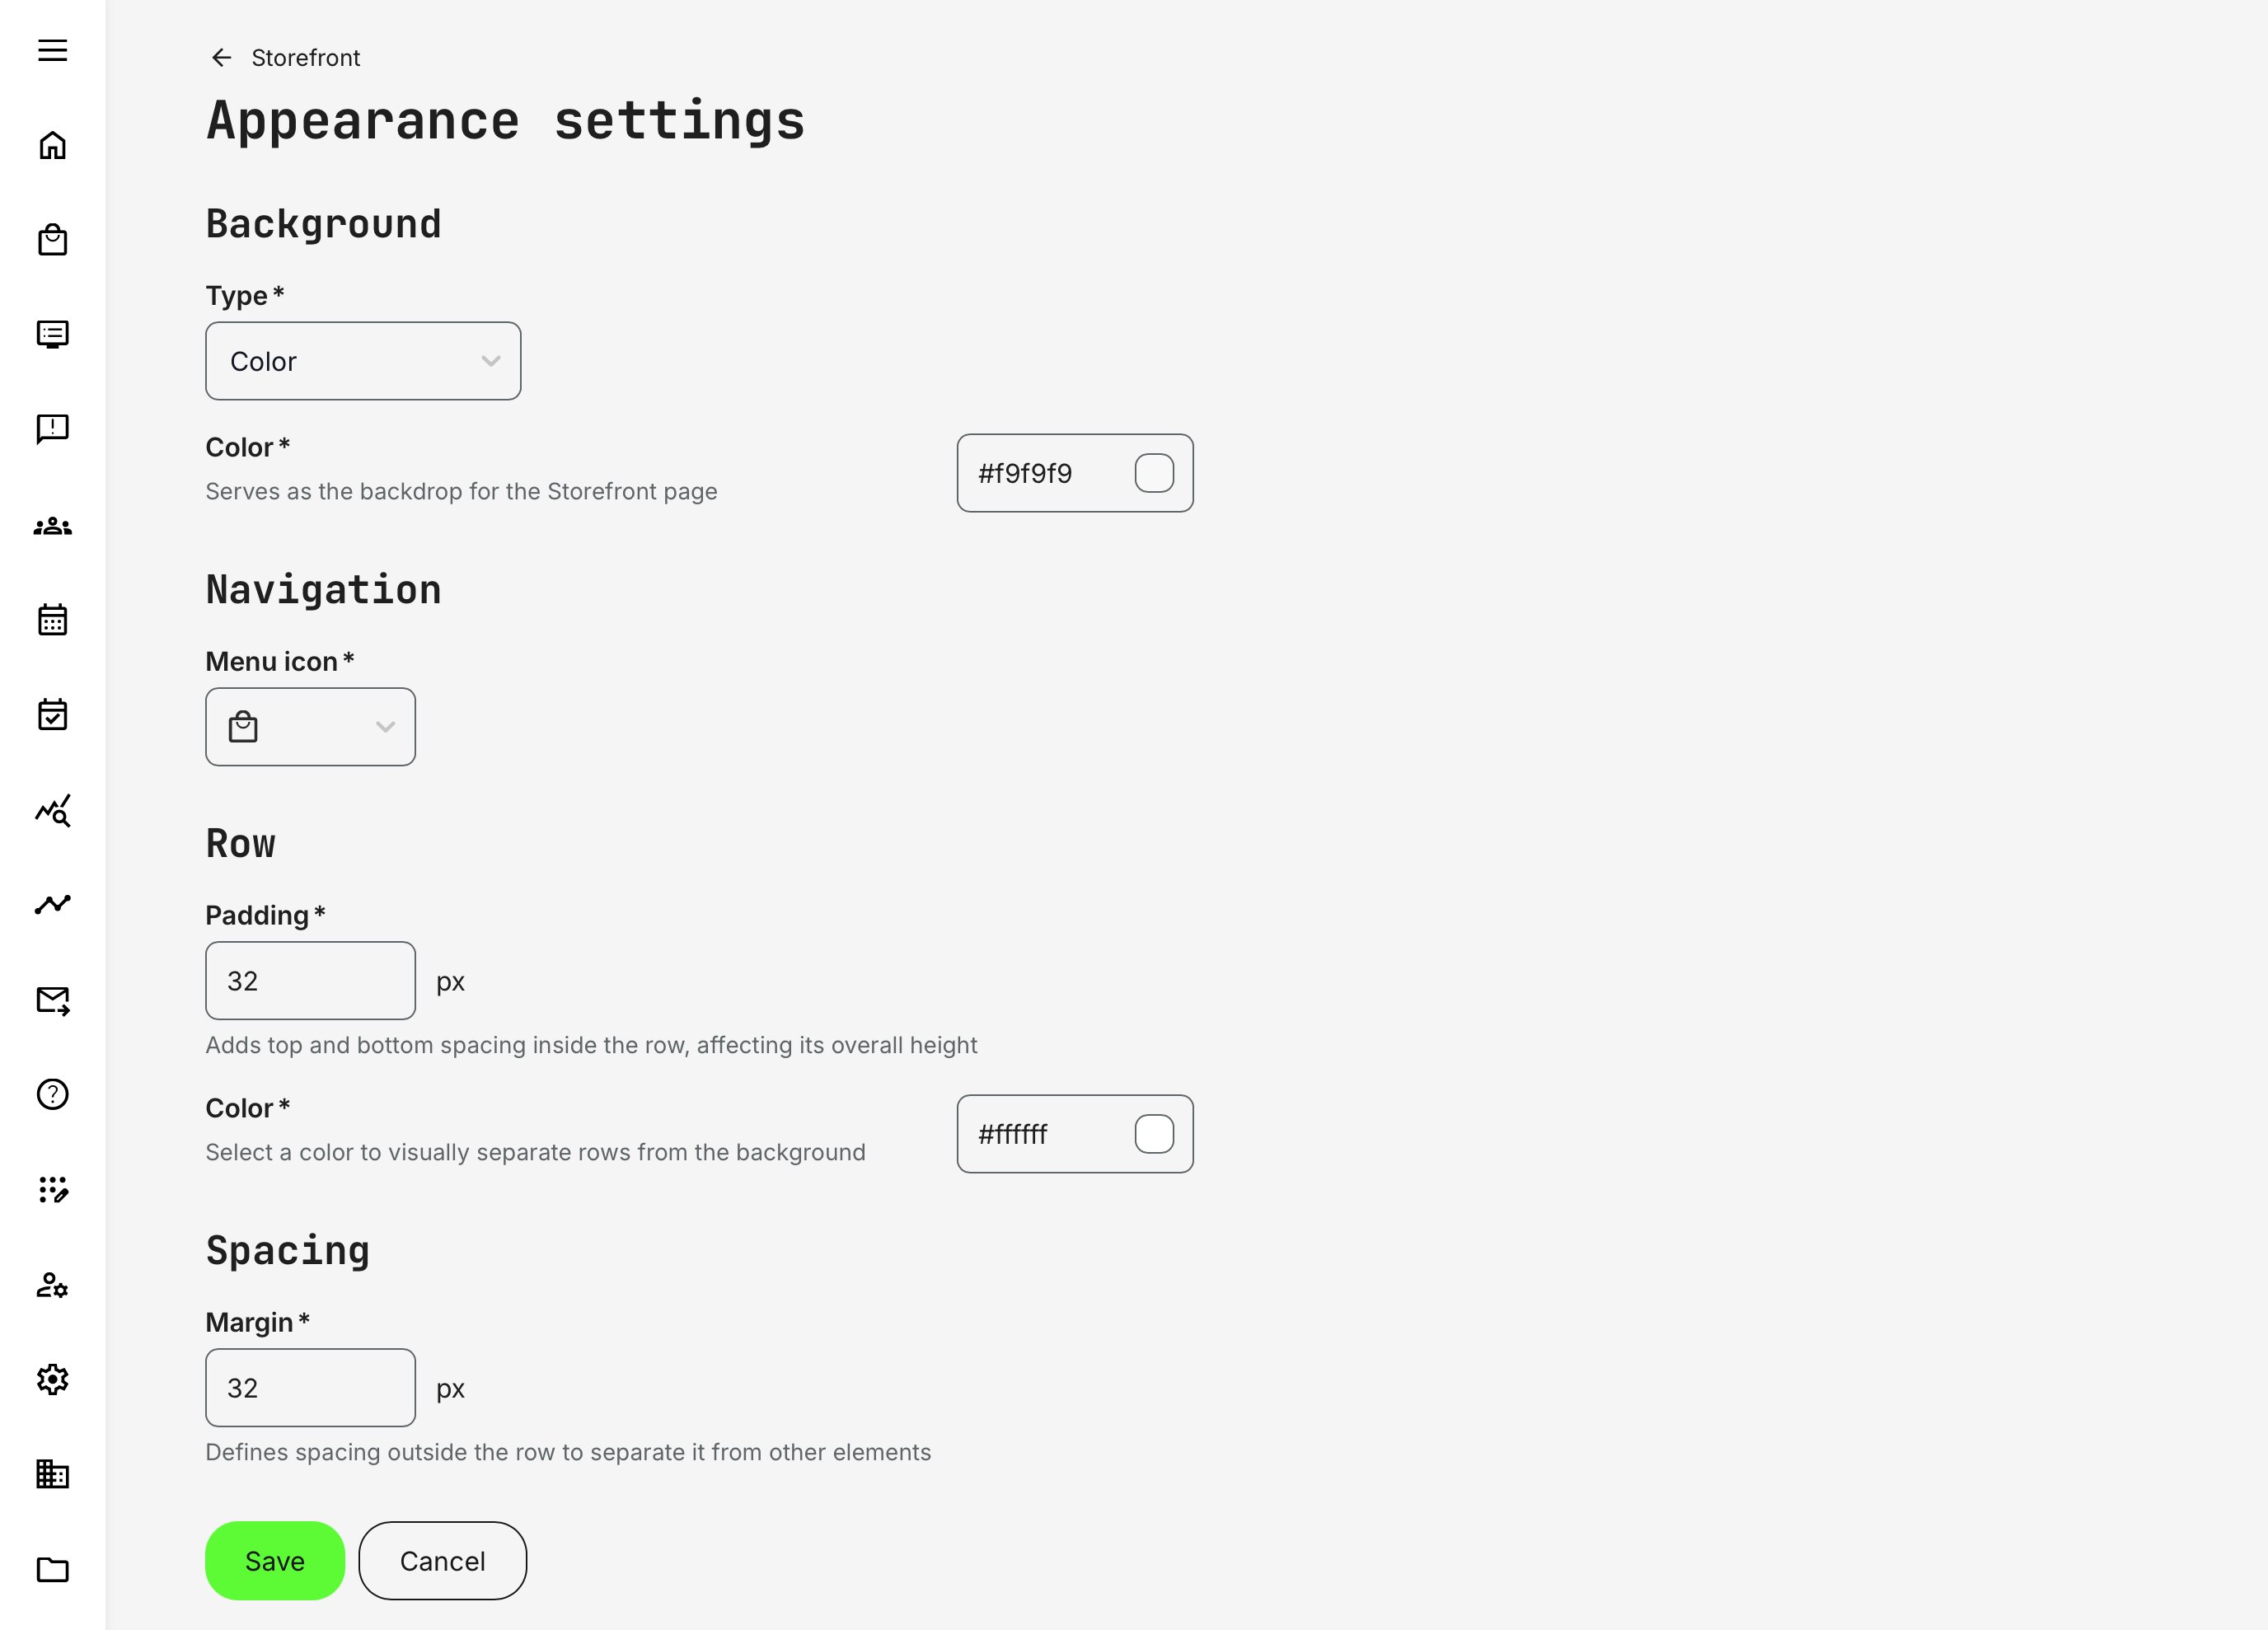This screenshot has width=2268, height=1630.
Task: Click the row Padding input field
Action: 310,981
